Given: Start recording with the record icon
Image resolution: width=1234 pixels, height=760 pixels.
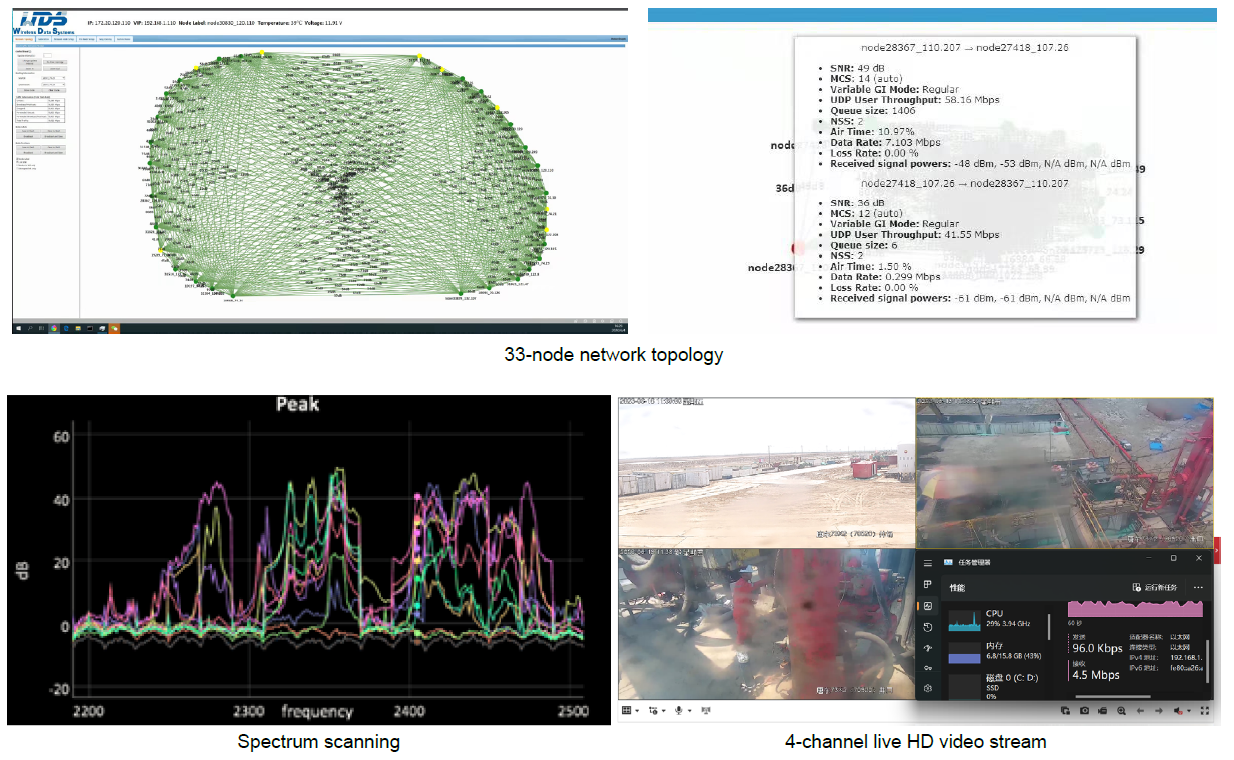Looking at the screenshot, I should pyautogui.click(x=1102, y=708).
